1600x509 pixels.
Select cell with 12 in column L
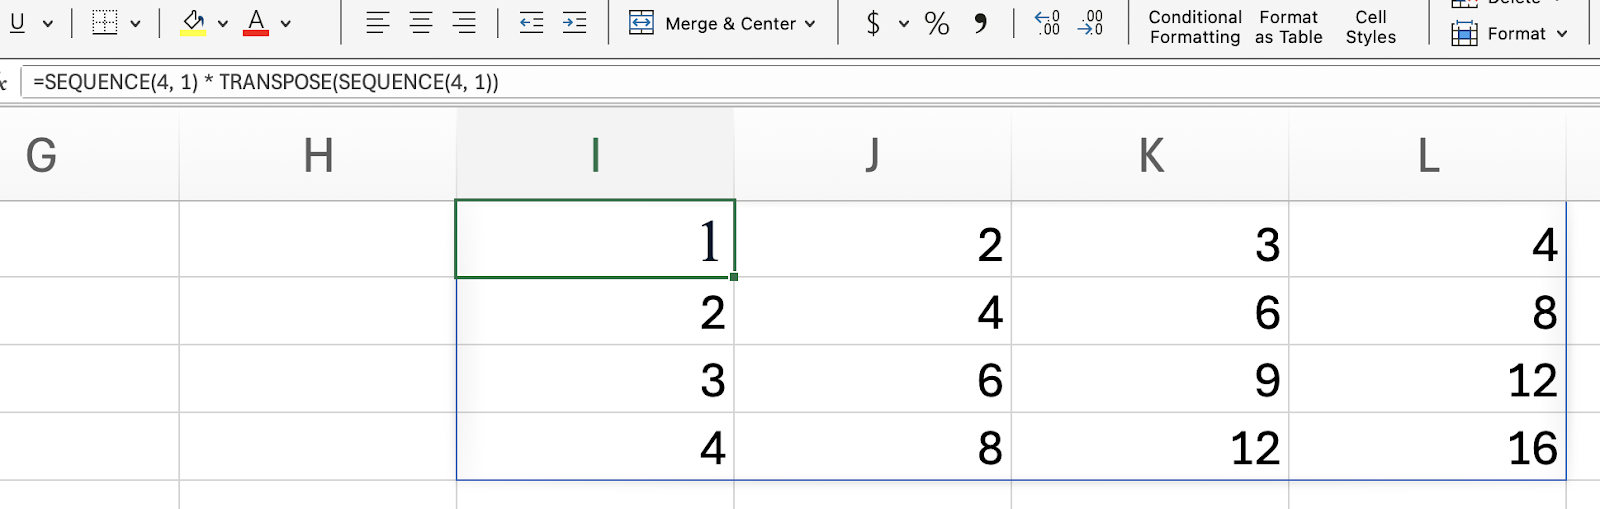1427,379
